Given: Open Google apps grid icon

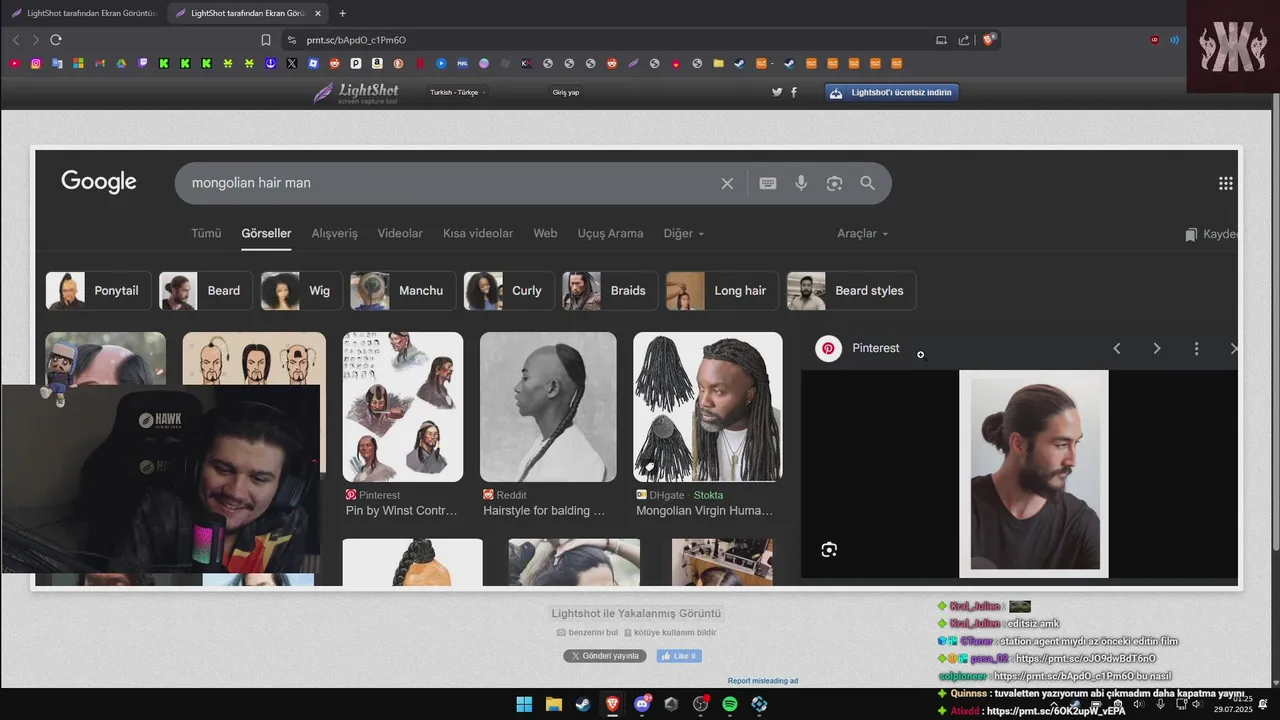Looking at the screenshot, I should click(x=1226, y=183).
